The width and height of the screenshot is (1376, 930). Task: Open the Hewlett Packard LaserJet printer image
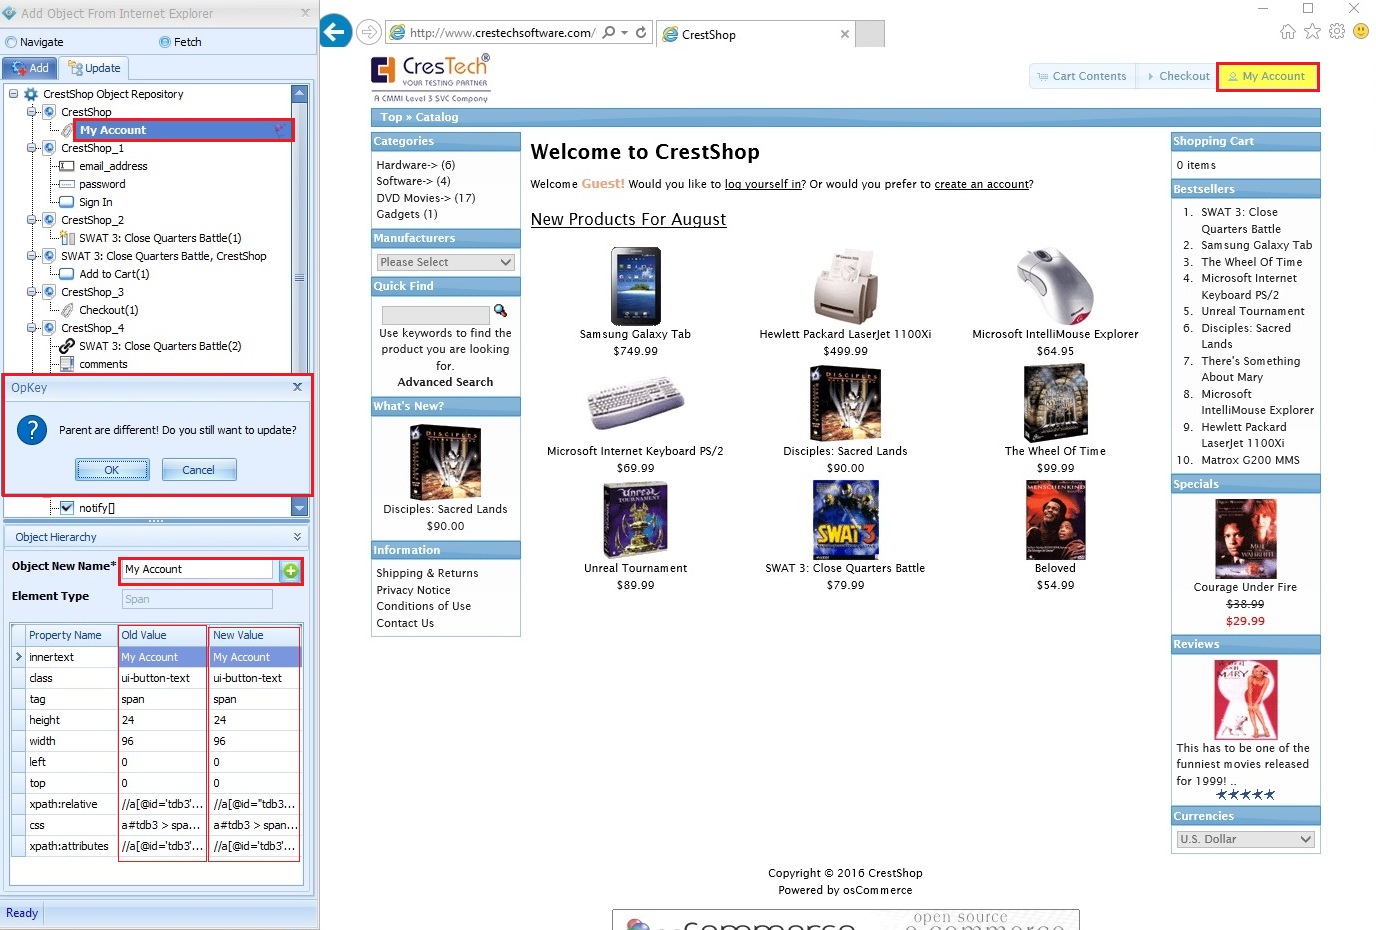point(845,286)
